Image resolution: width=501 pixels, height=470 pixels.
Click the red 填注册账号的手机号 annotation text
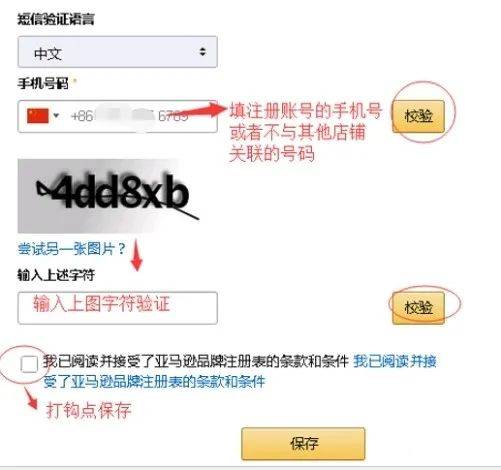[305, 111]
